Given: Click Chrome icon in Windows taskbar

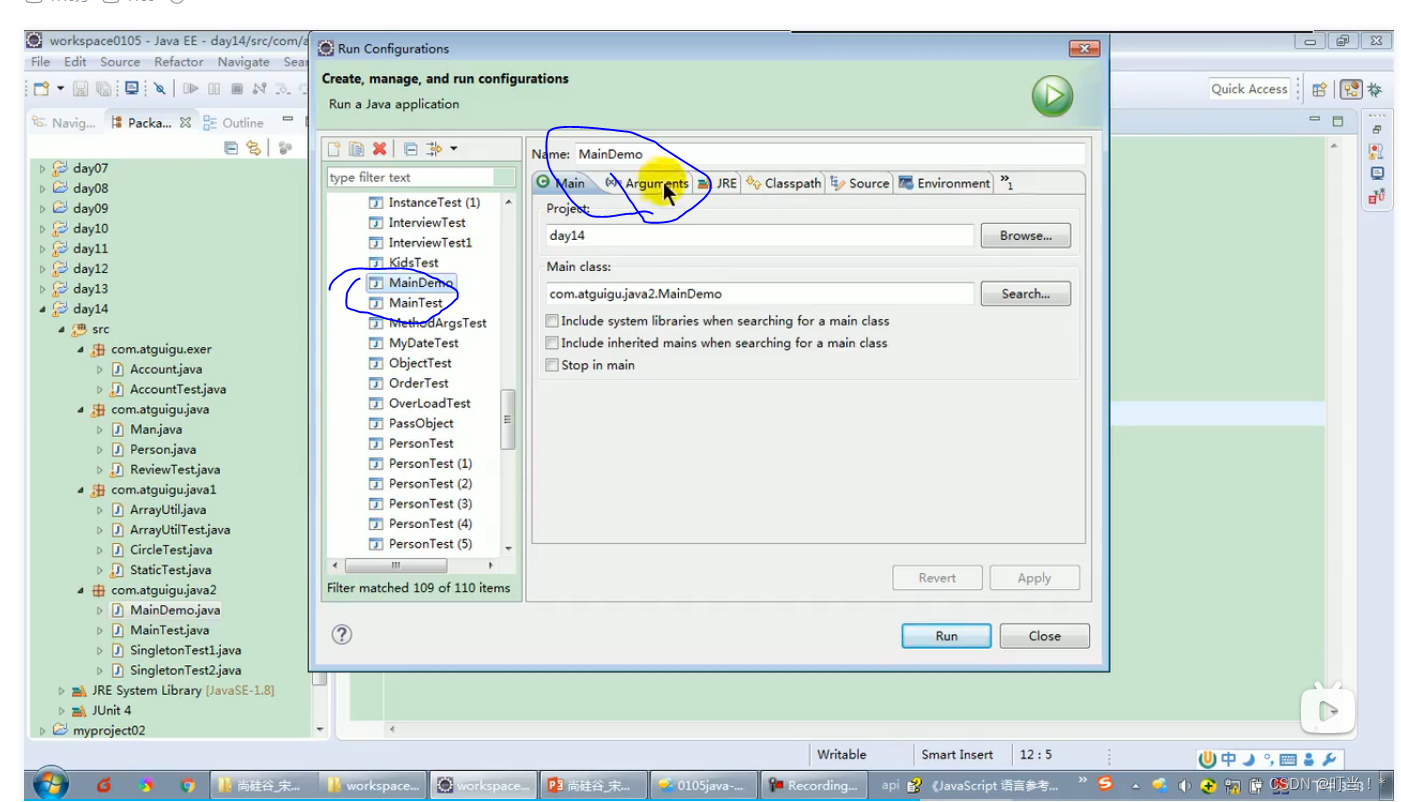Looking at the screenshot, I should [187, 785].
